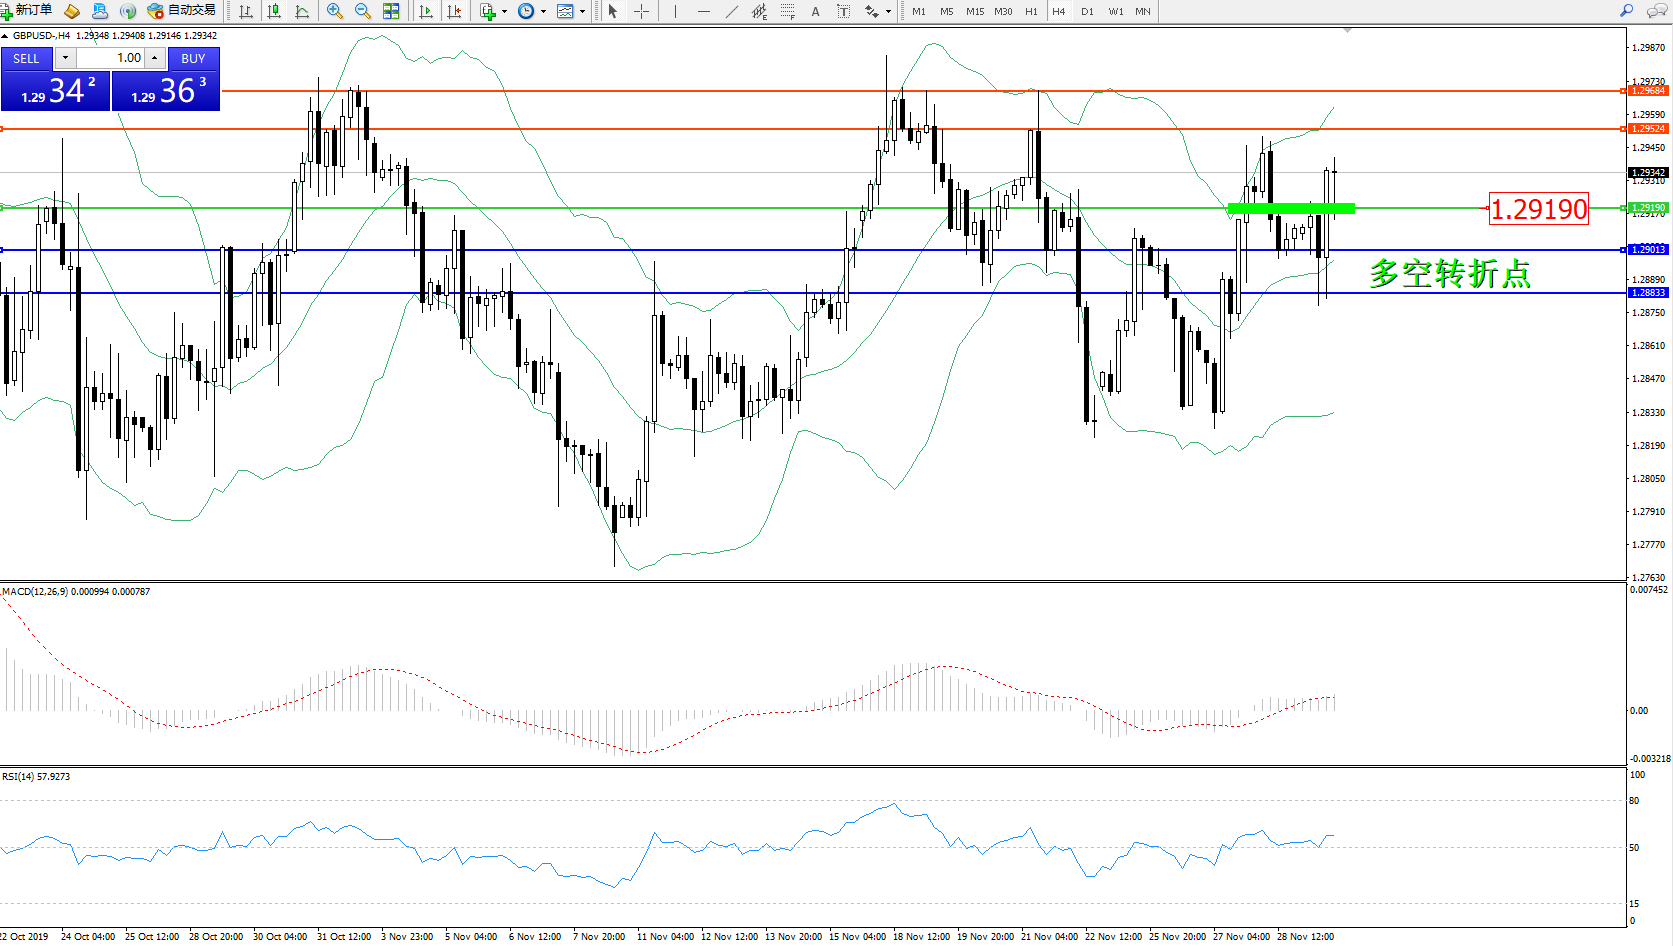This screenshot has height=946, width=1673.
Task: Open the tile windows grid icon
Action: [x=391, y=11]
